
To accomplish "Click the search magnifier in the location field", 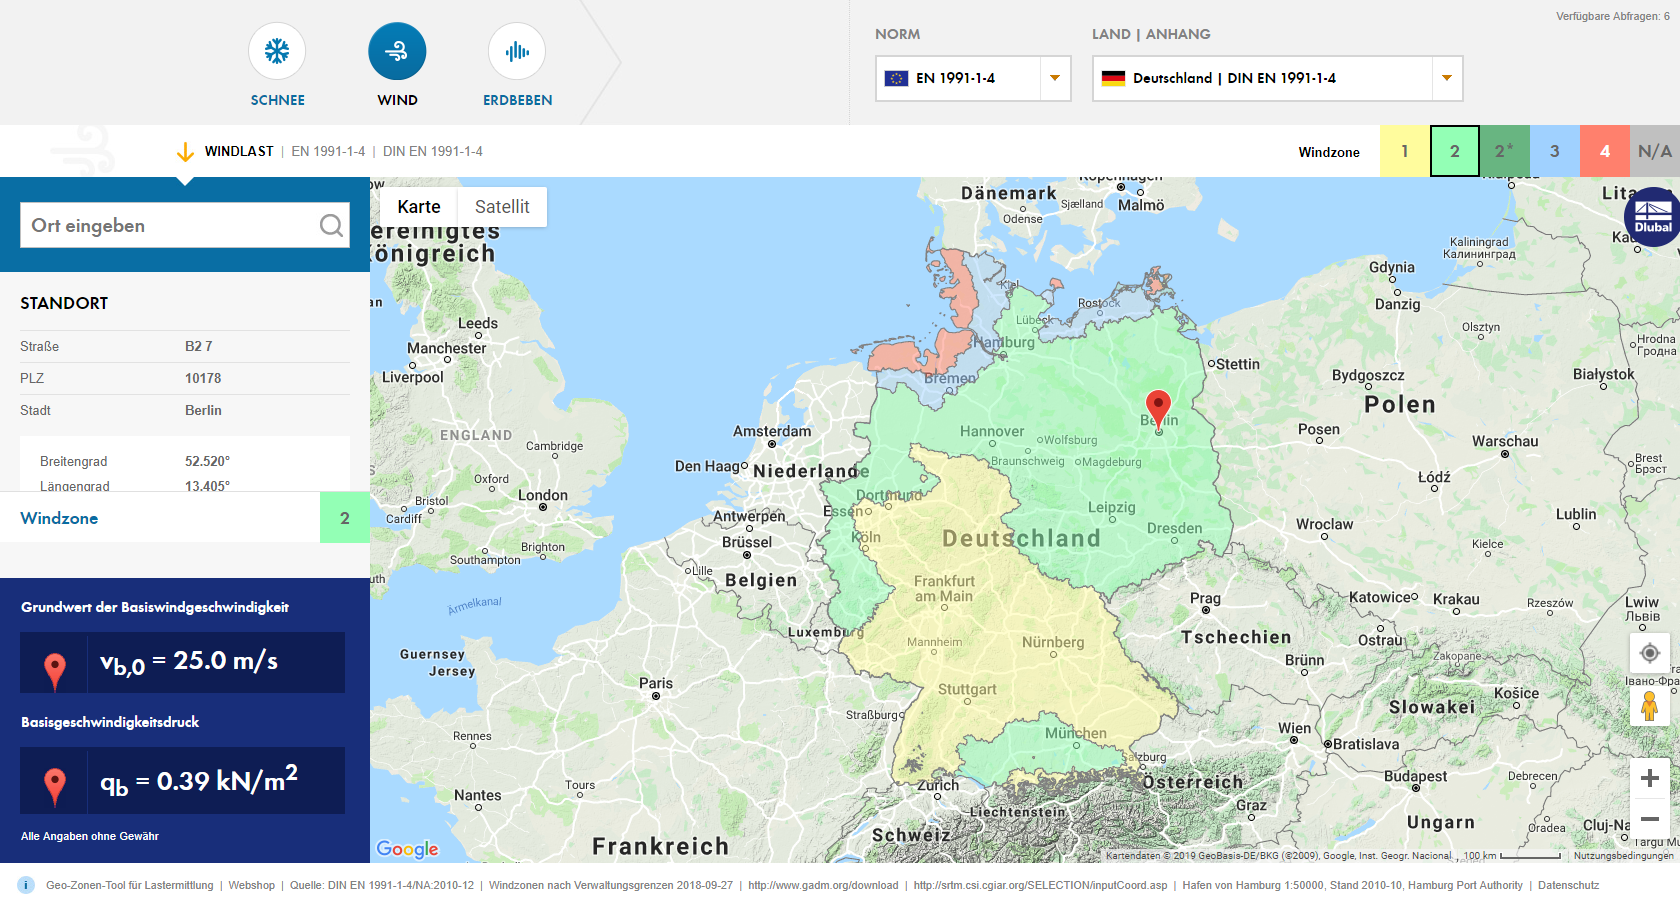I will [331, 225].
